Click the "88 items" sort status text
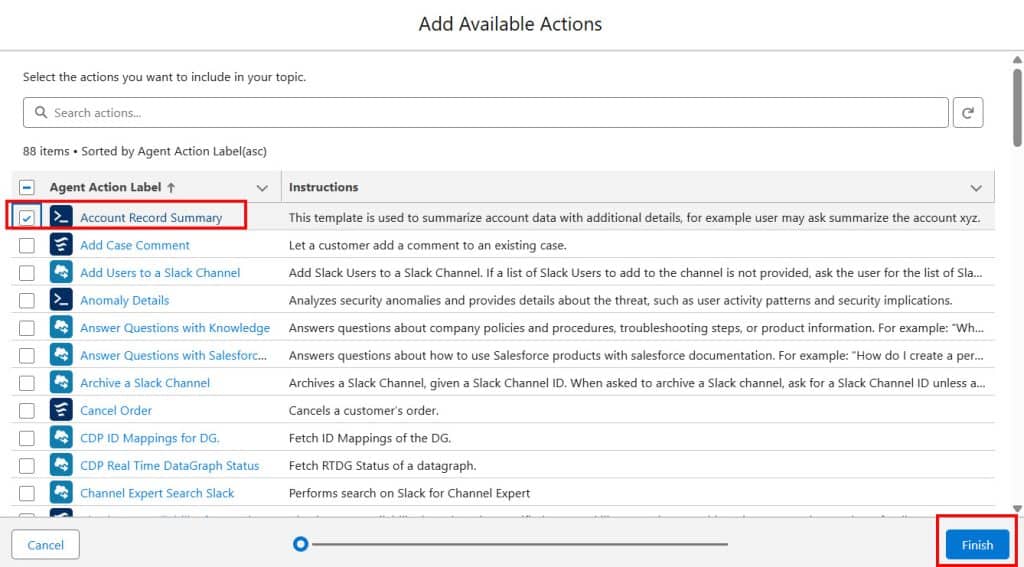This screenshot has width=1024, height=567. [144, 151]
